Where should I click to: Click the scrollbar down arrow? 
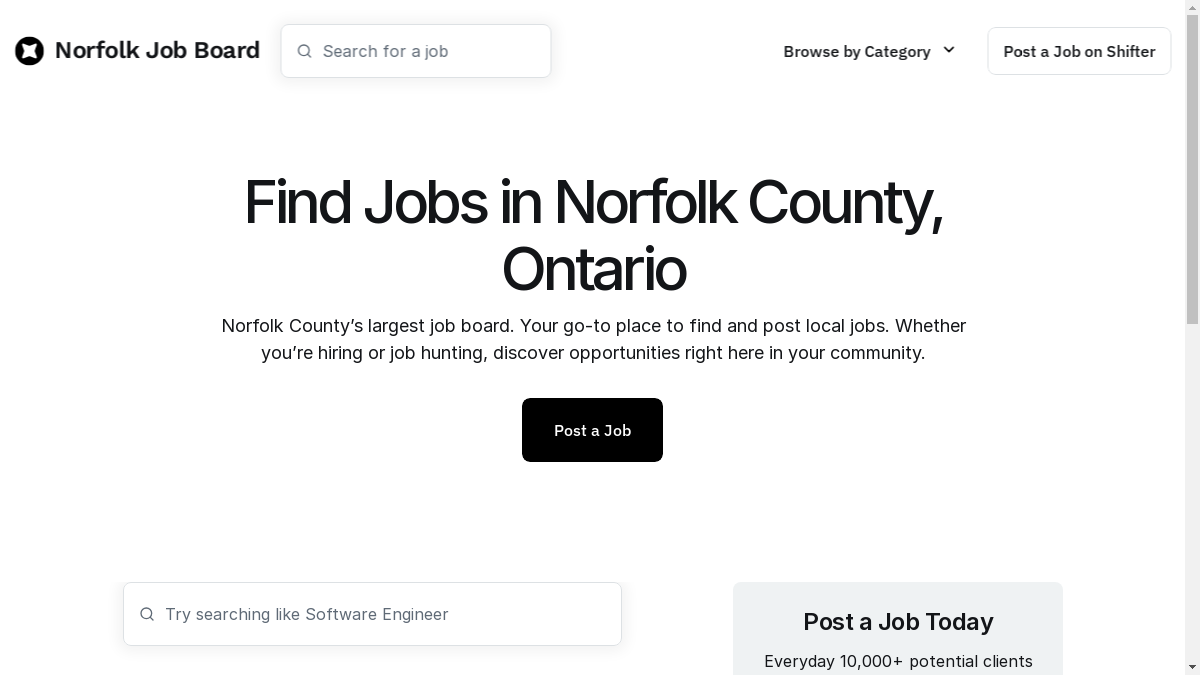point(1192,667)
